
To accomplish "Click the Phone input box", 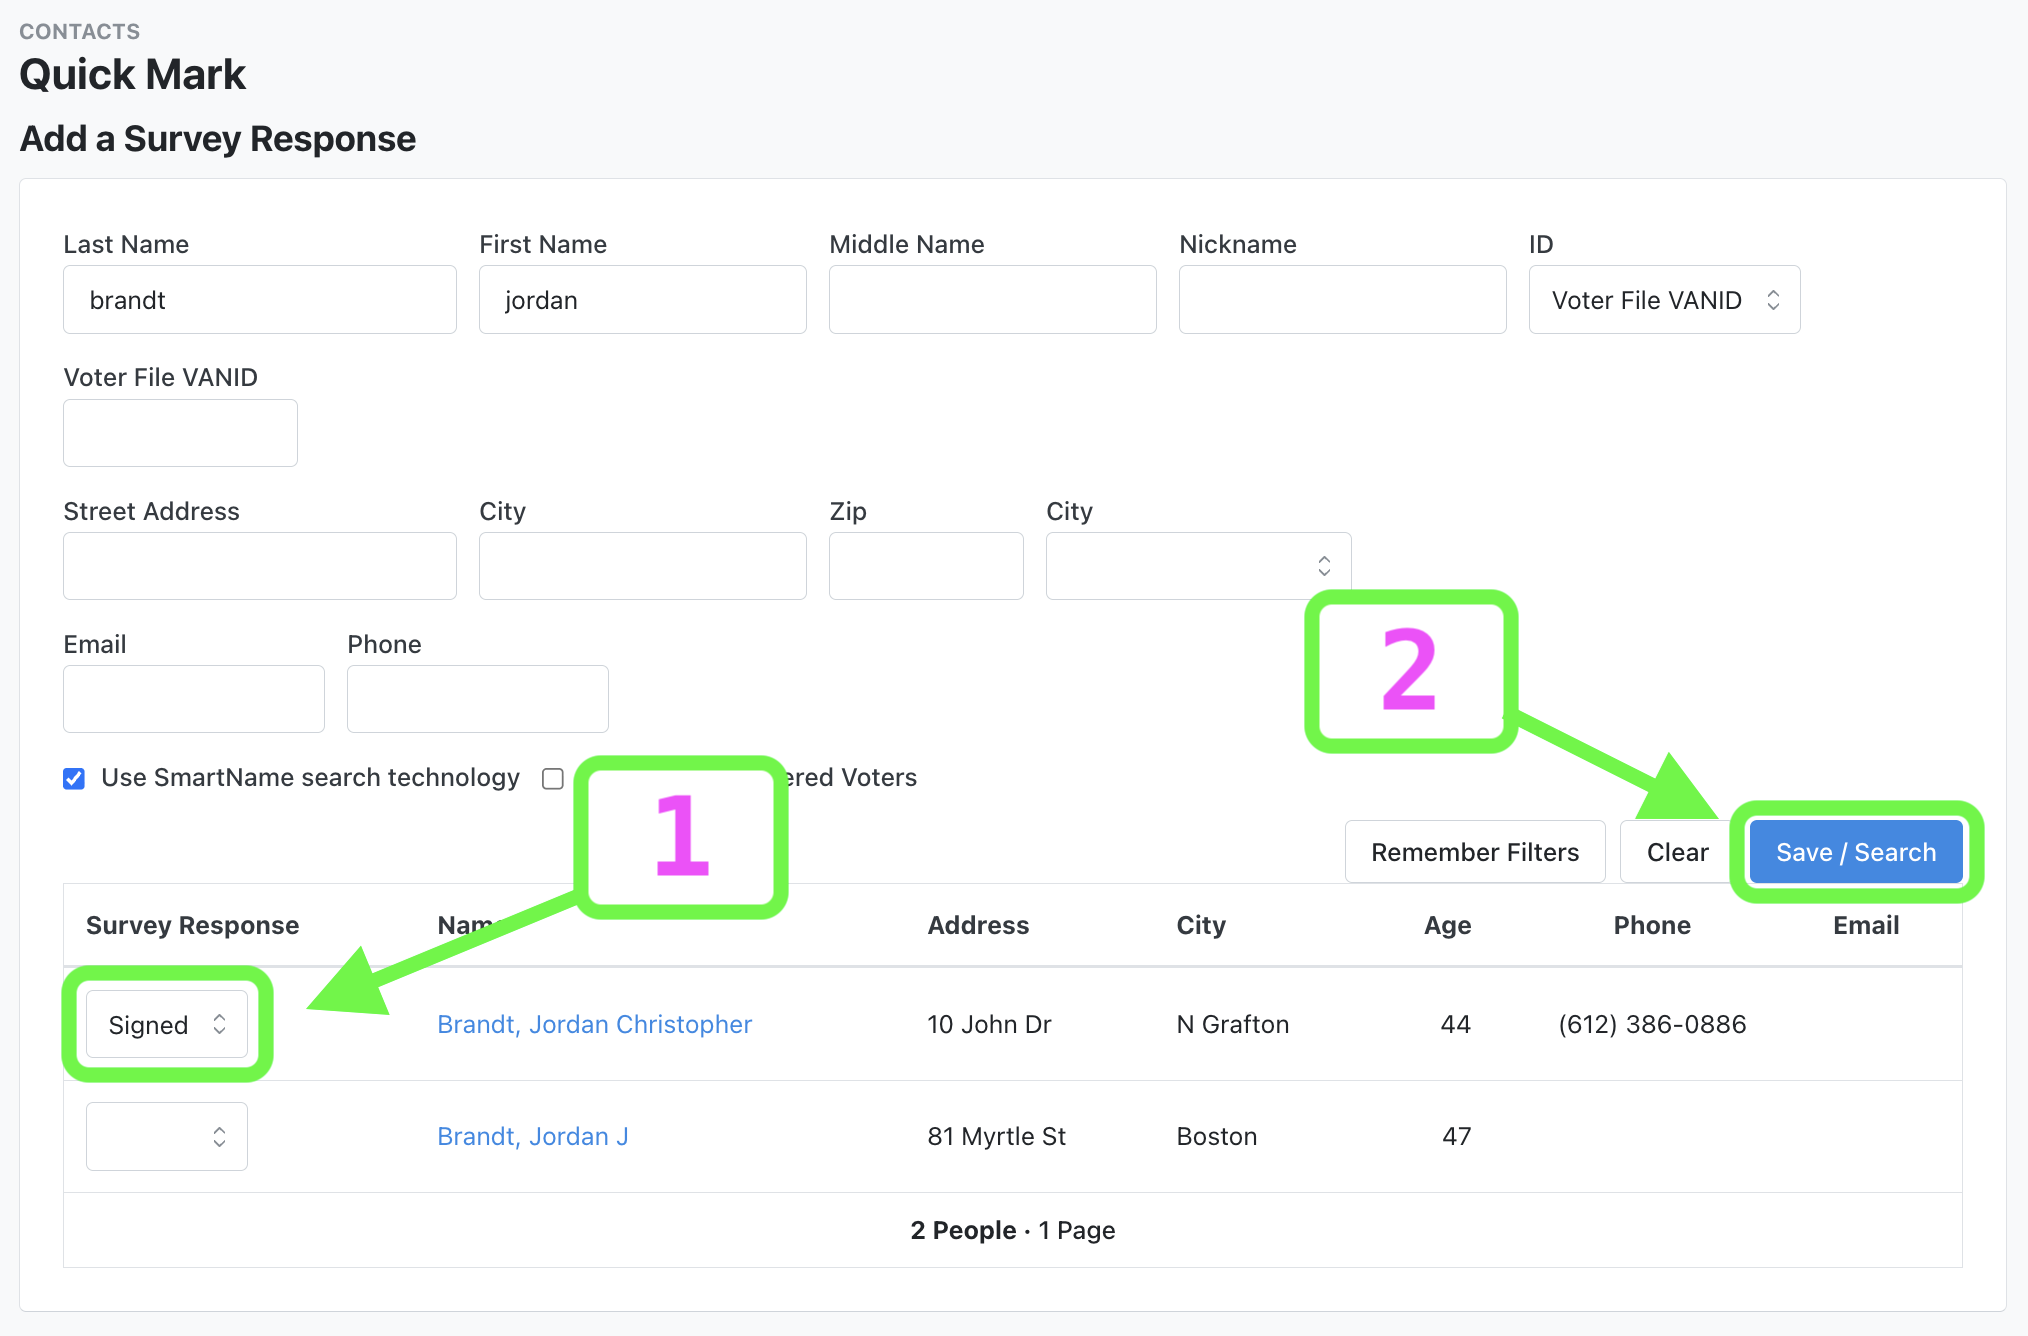I will pos(477,699).
